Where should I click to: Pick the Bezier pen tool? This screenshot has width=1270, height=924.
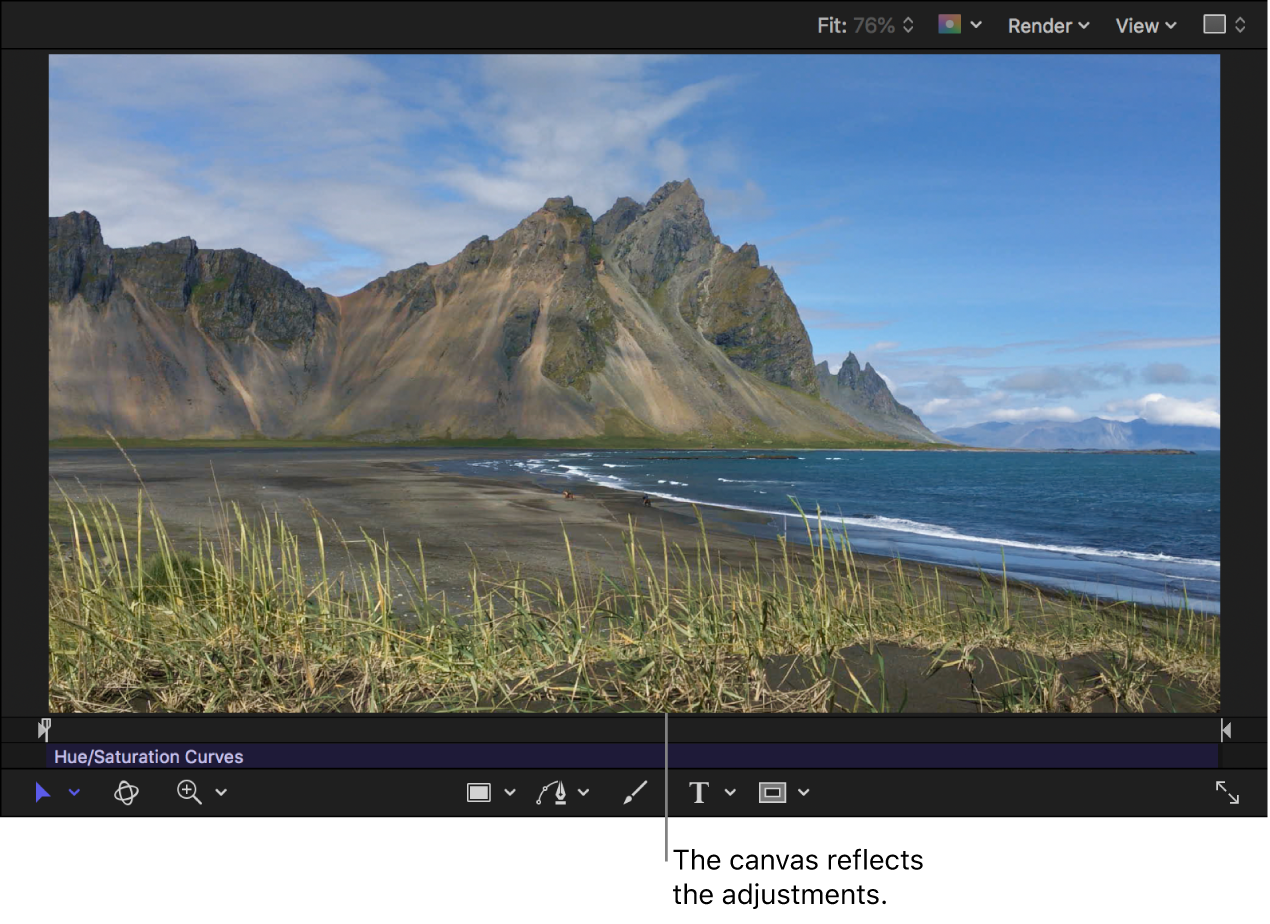point(551,793)
